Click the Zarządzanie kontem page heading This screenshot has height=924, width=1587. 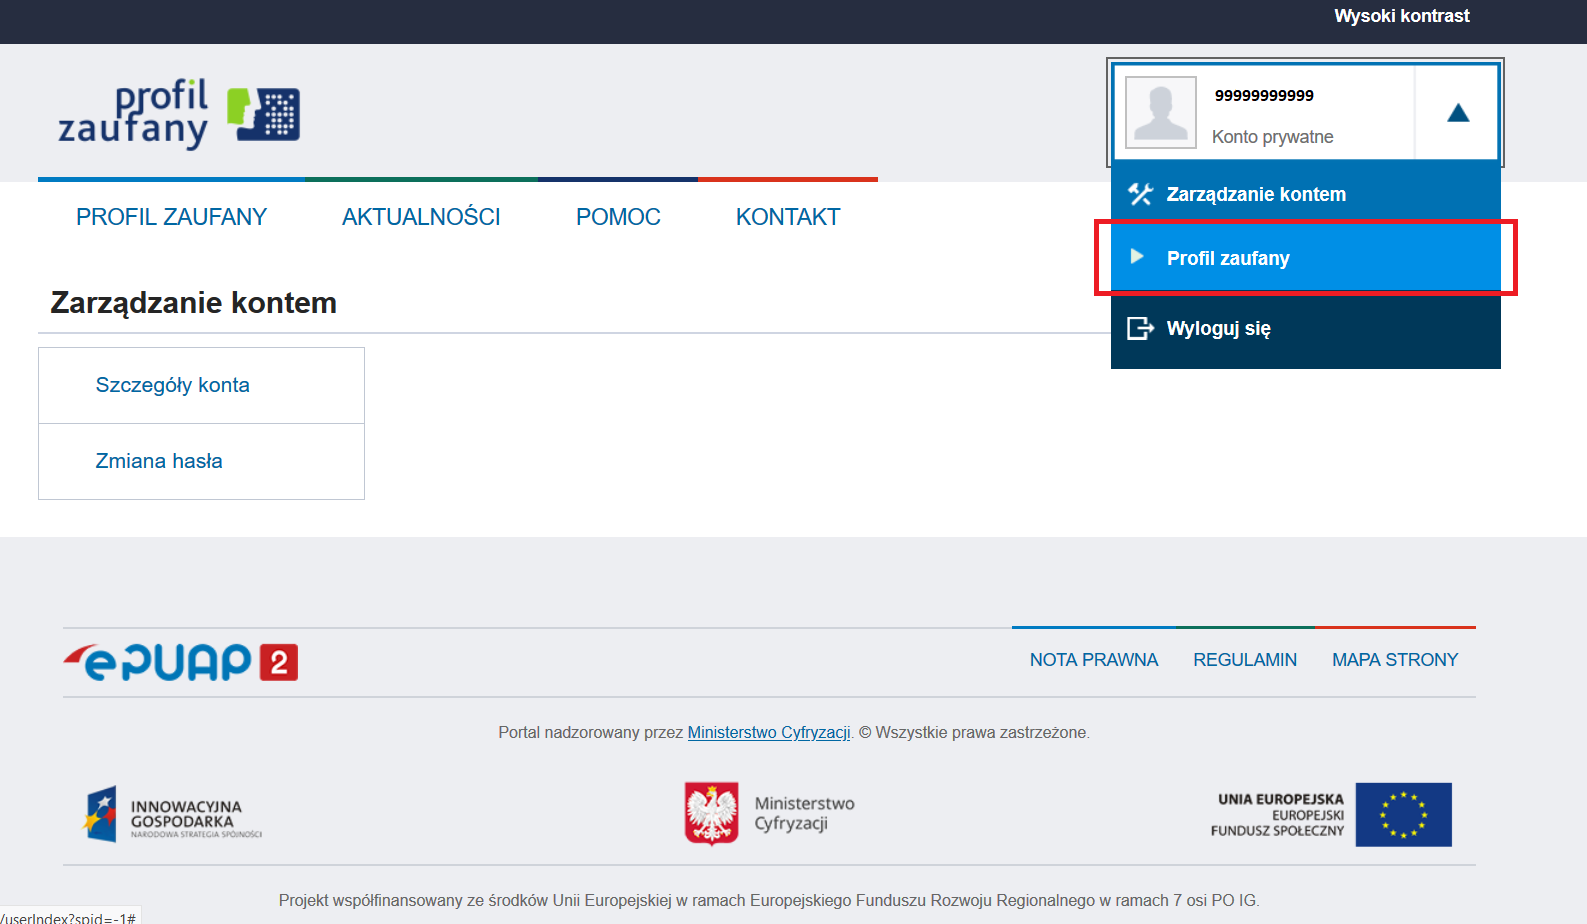coord(194,303)
